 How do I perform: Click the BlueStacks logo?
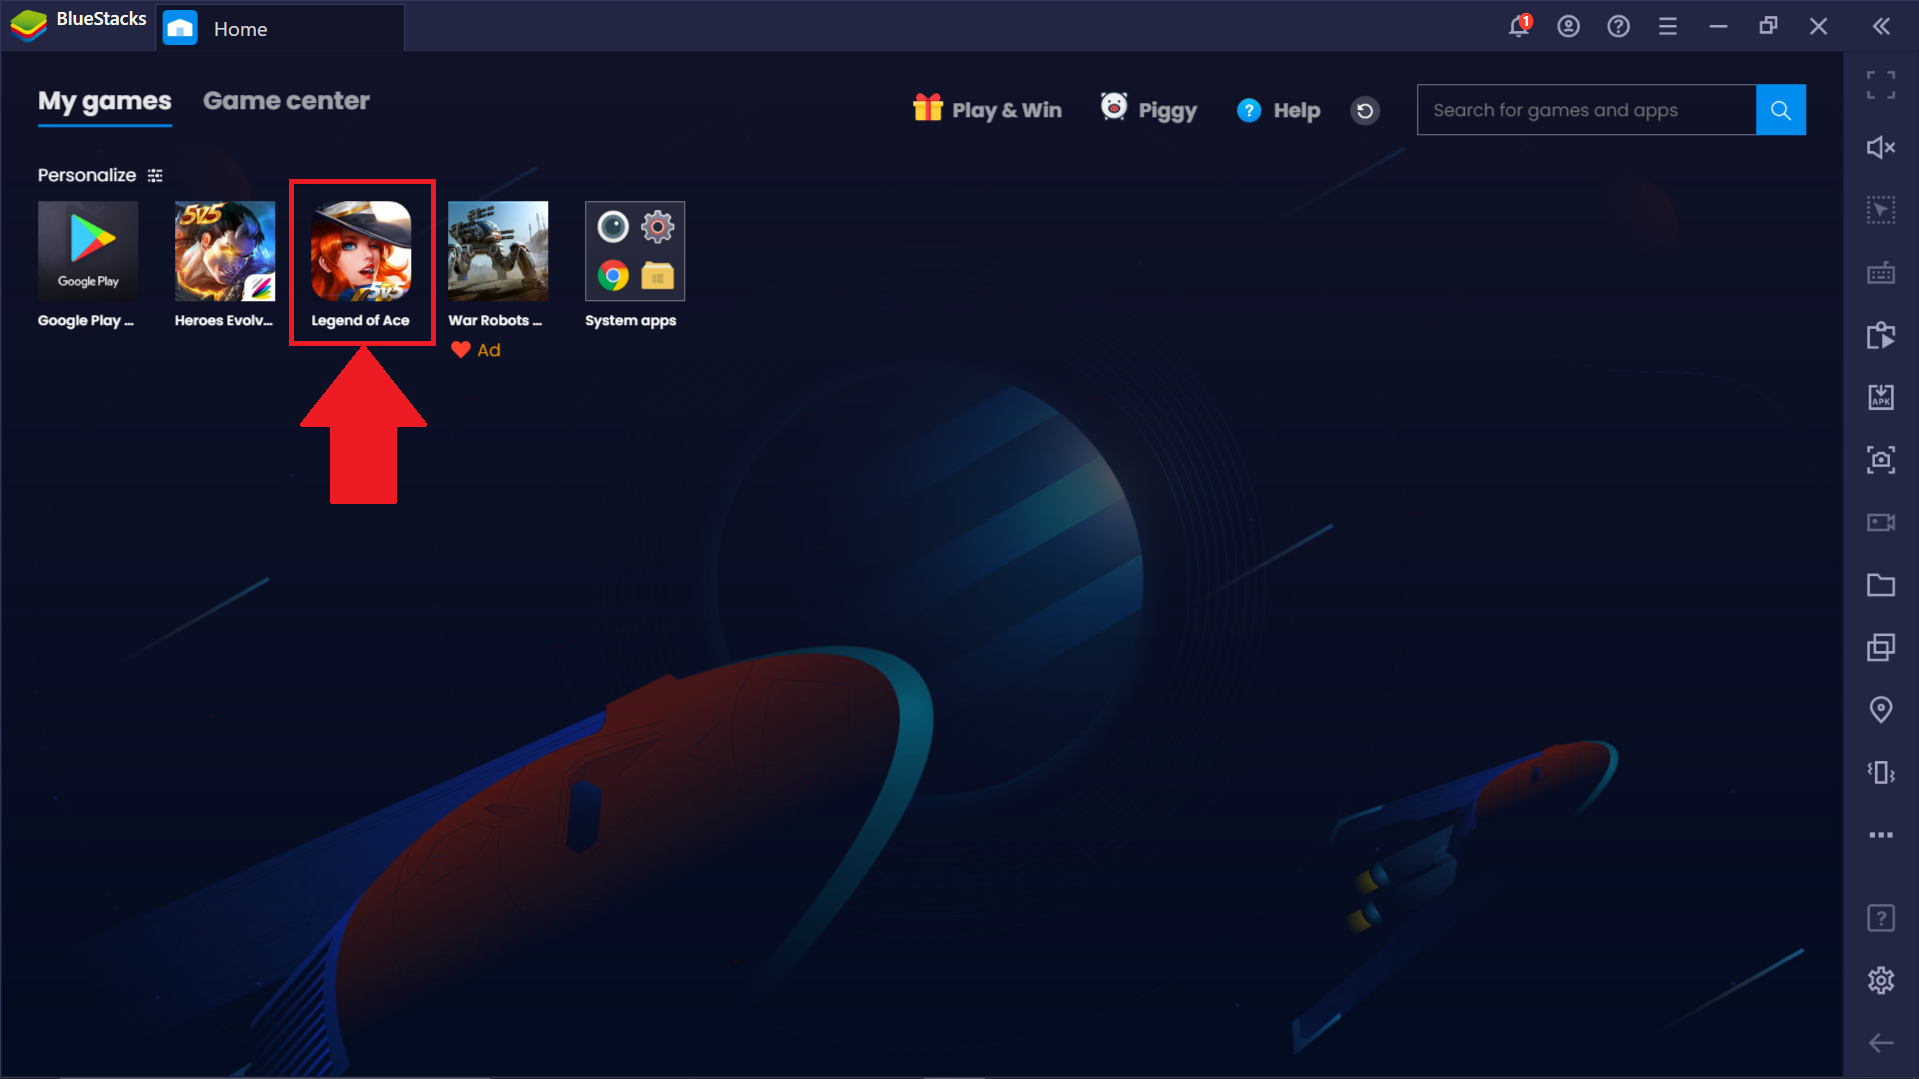(x=28, y=25)
